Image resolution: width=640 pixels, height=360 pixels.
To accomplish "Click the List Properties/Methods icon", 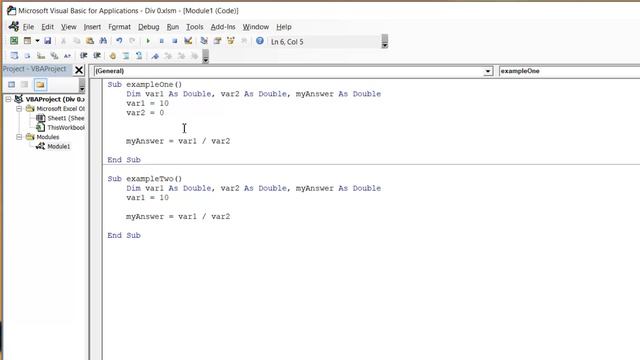I will (x=14, y=56).
